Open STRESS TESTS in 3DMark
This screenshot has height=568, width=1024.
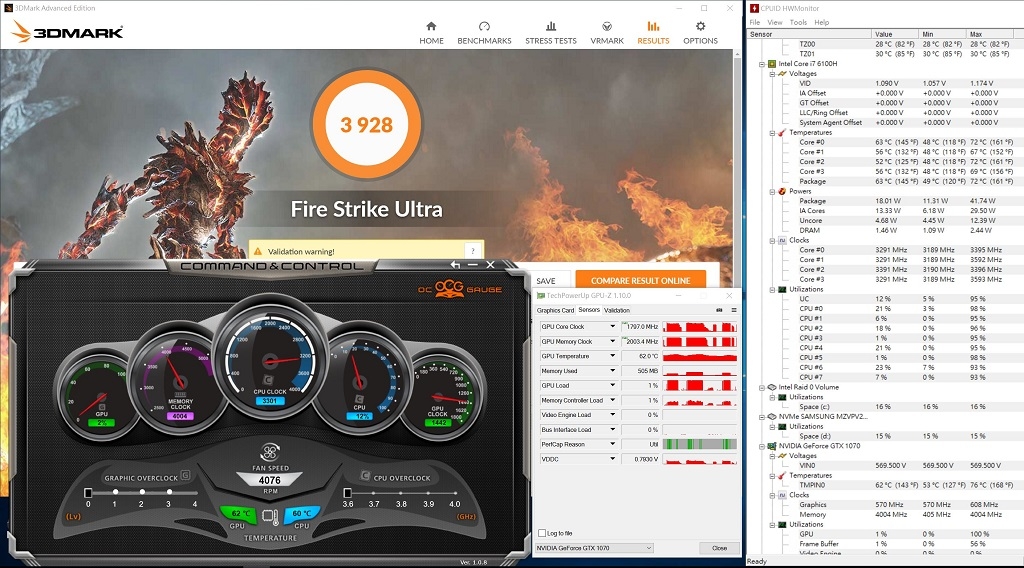[551, 33]
